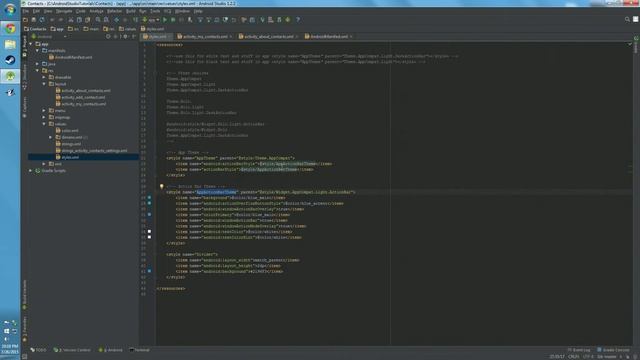Click the intention lightbulb in editor gutter
This screenshot has width=640, height=360.
162,187
